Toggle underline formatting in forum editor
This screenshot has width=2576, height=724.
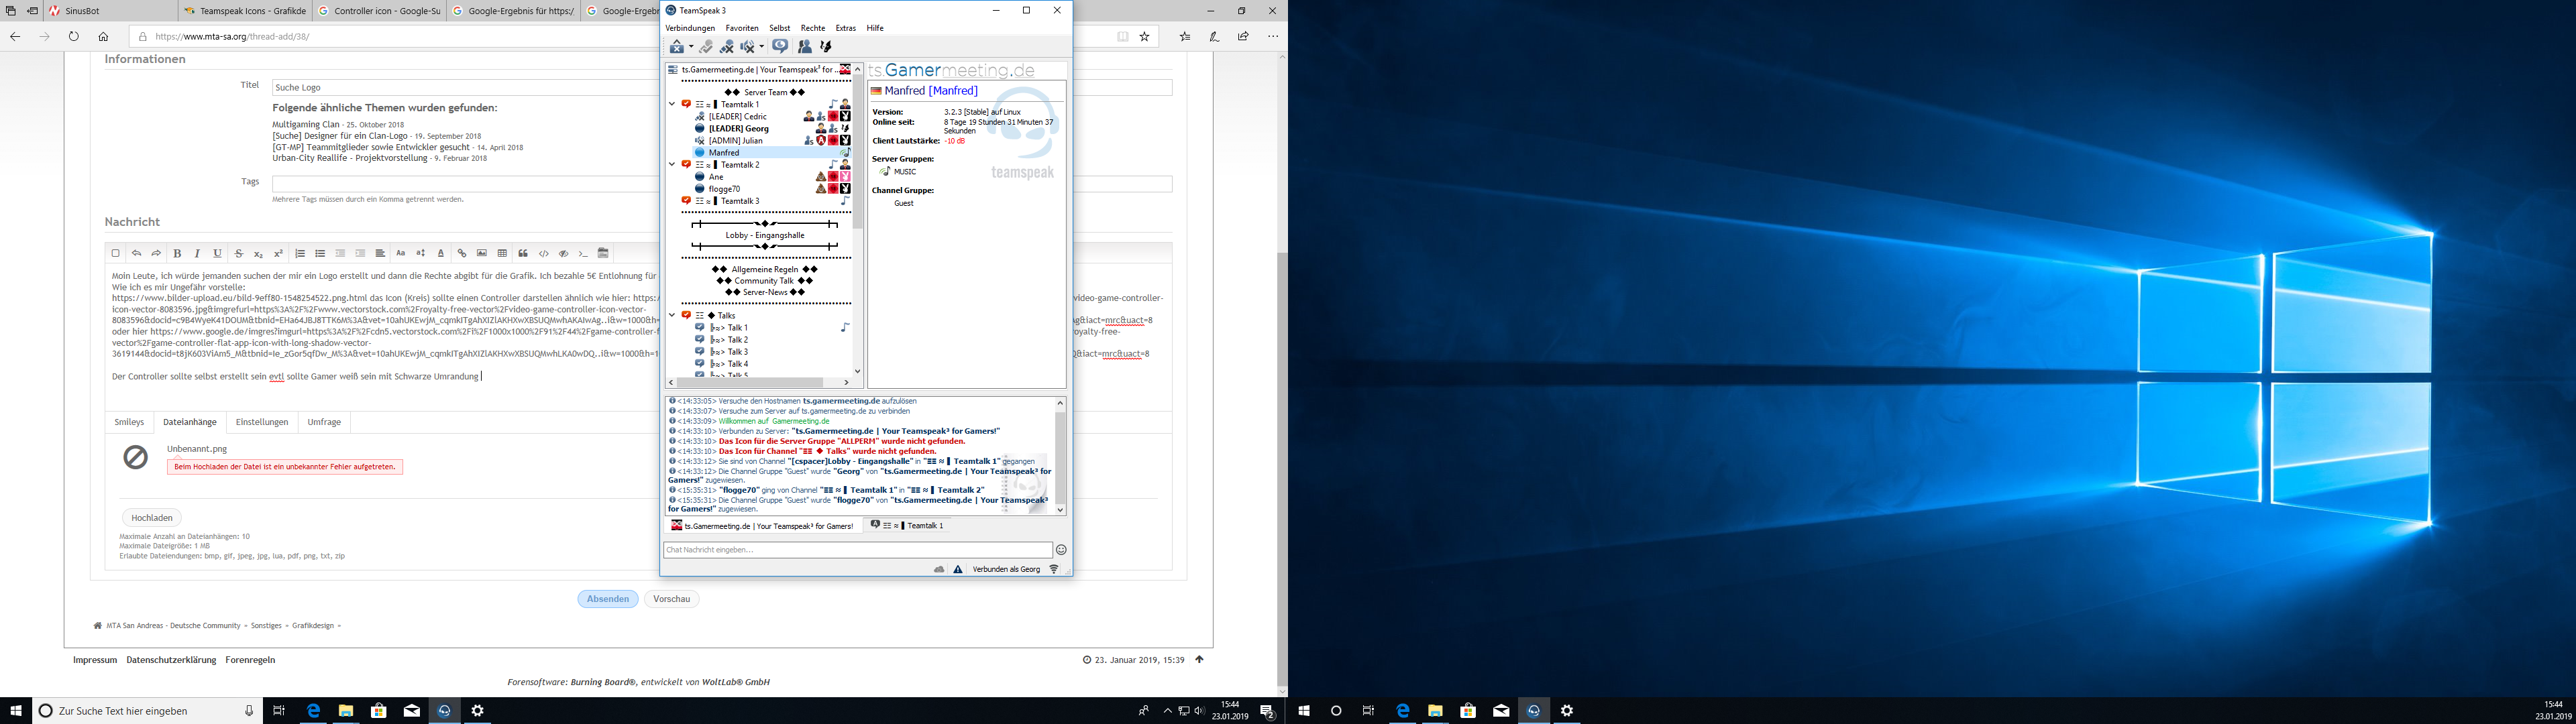click(x=217, y=254)
